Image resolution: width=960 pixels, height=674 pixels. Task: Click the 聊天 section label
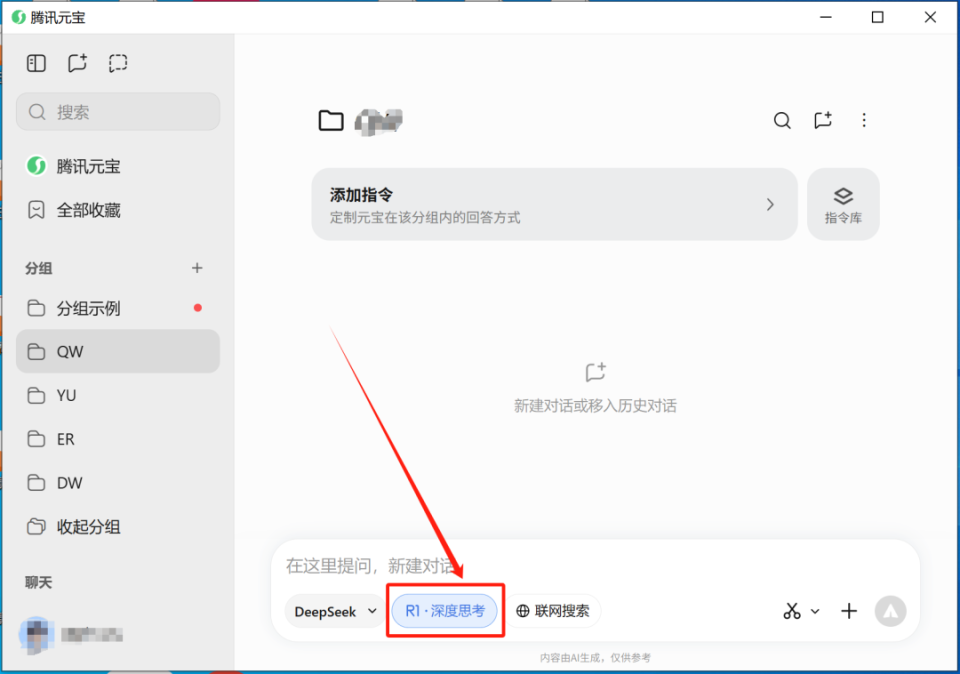click(39, 582)
